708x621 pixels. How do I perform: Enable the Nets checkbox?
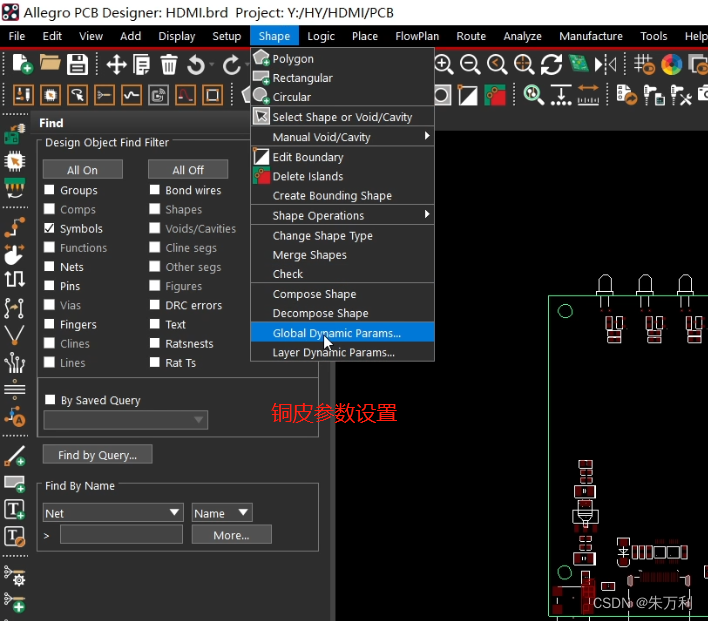[x=50, y=267]
